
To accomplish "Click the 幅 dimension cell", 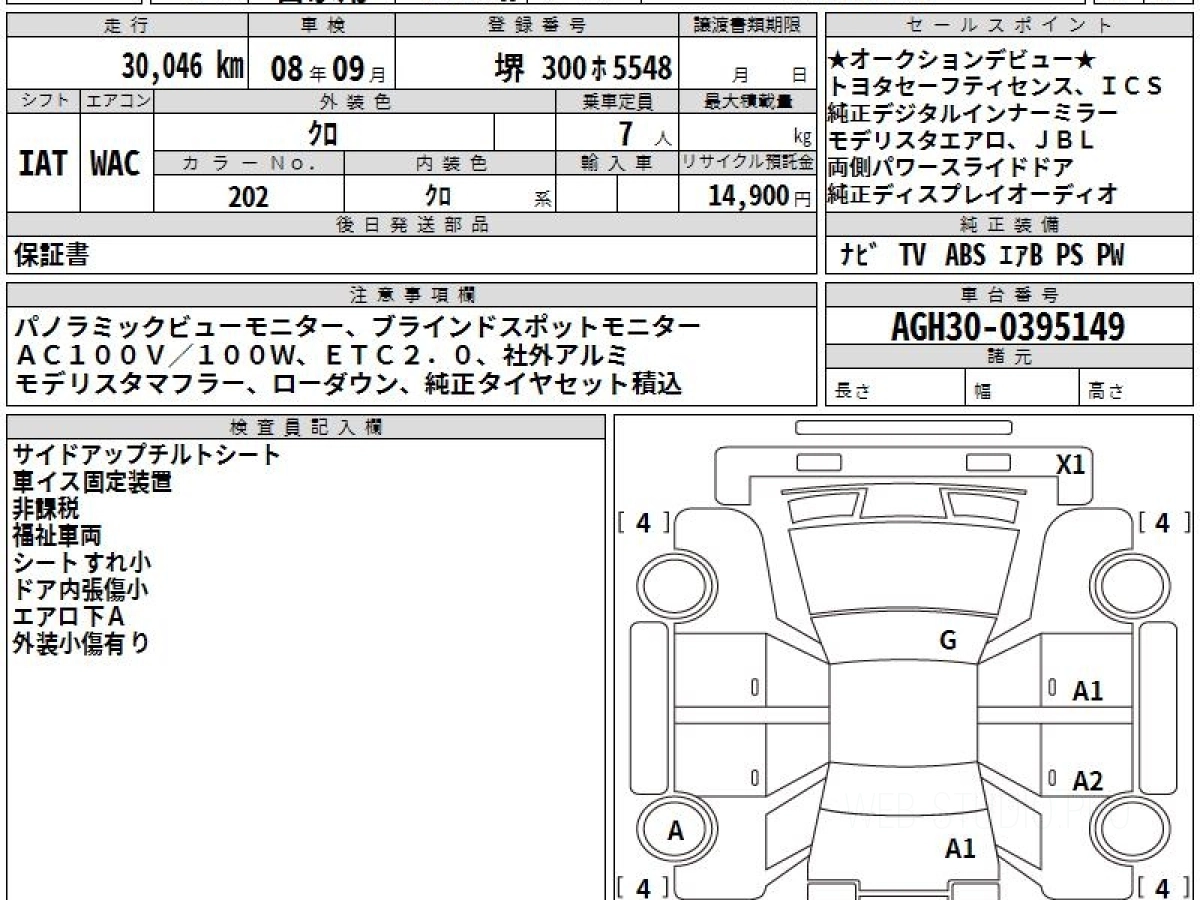I will pyautogui.click(x=1022, y=388).
